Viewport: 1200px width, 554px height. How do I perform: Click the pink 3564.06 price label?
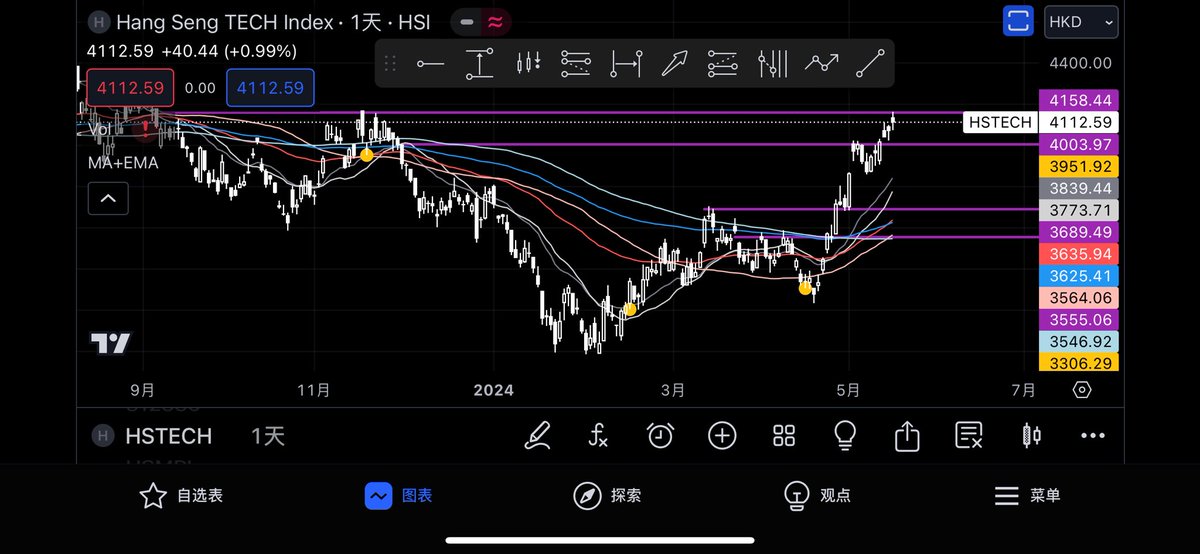[x=1079, y=298]
